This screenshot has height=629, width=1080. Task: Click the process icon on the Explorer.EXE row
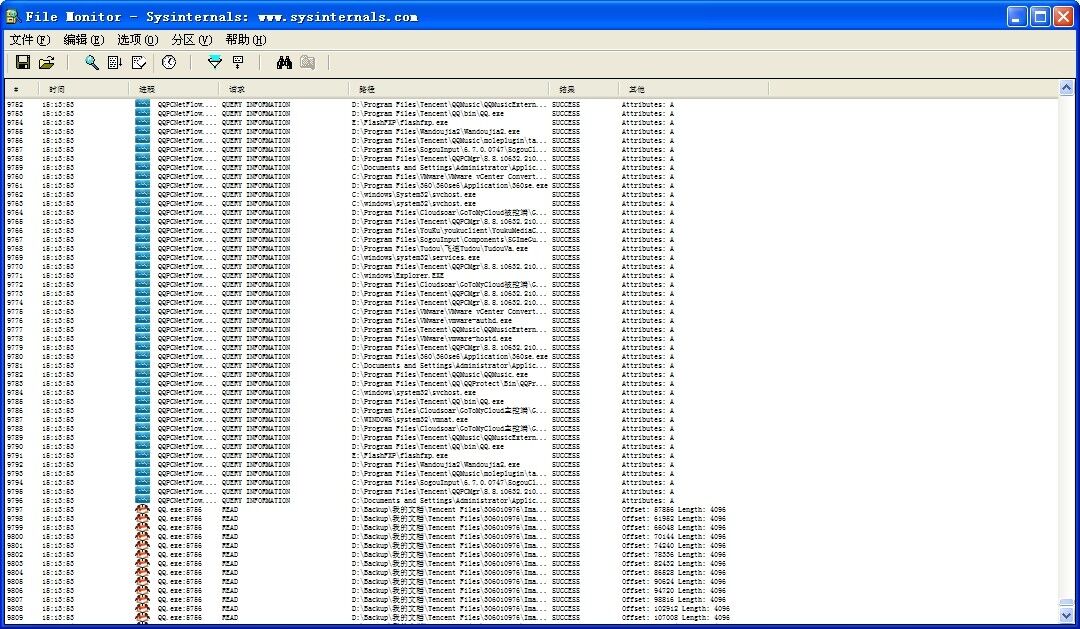143,276
